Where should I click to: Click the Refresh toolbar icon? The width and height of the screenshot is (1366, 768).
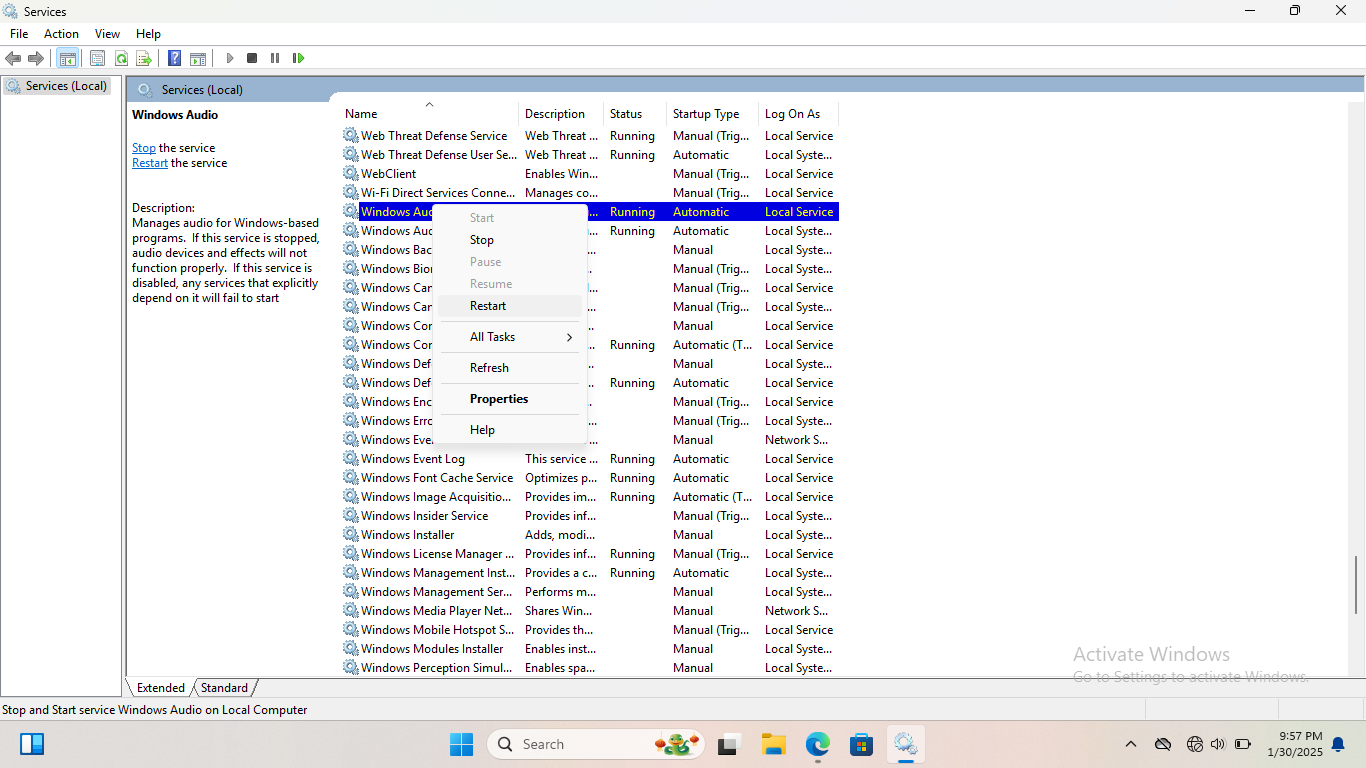(x=121, y=58)
